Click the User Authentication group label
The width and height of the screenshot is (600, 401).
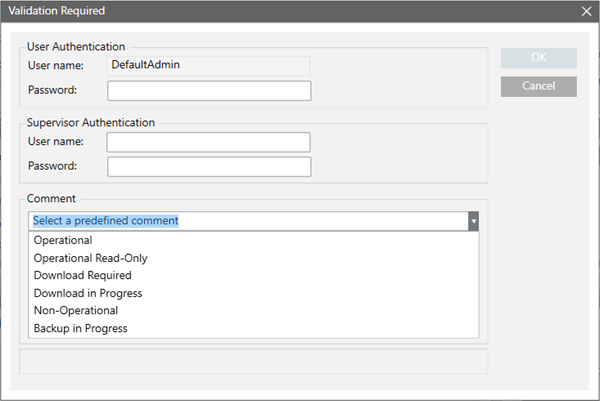tap(76, 46)
